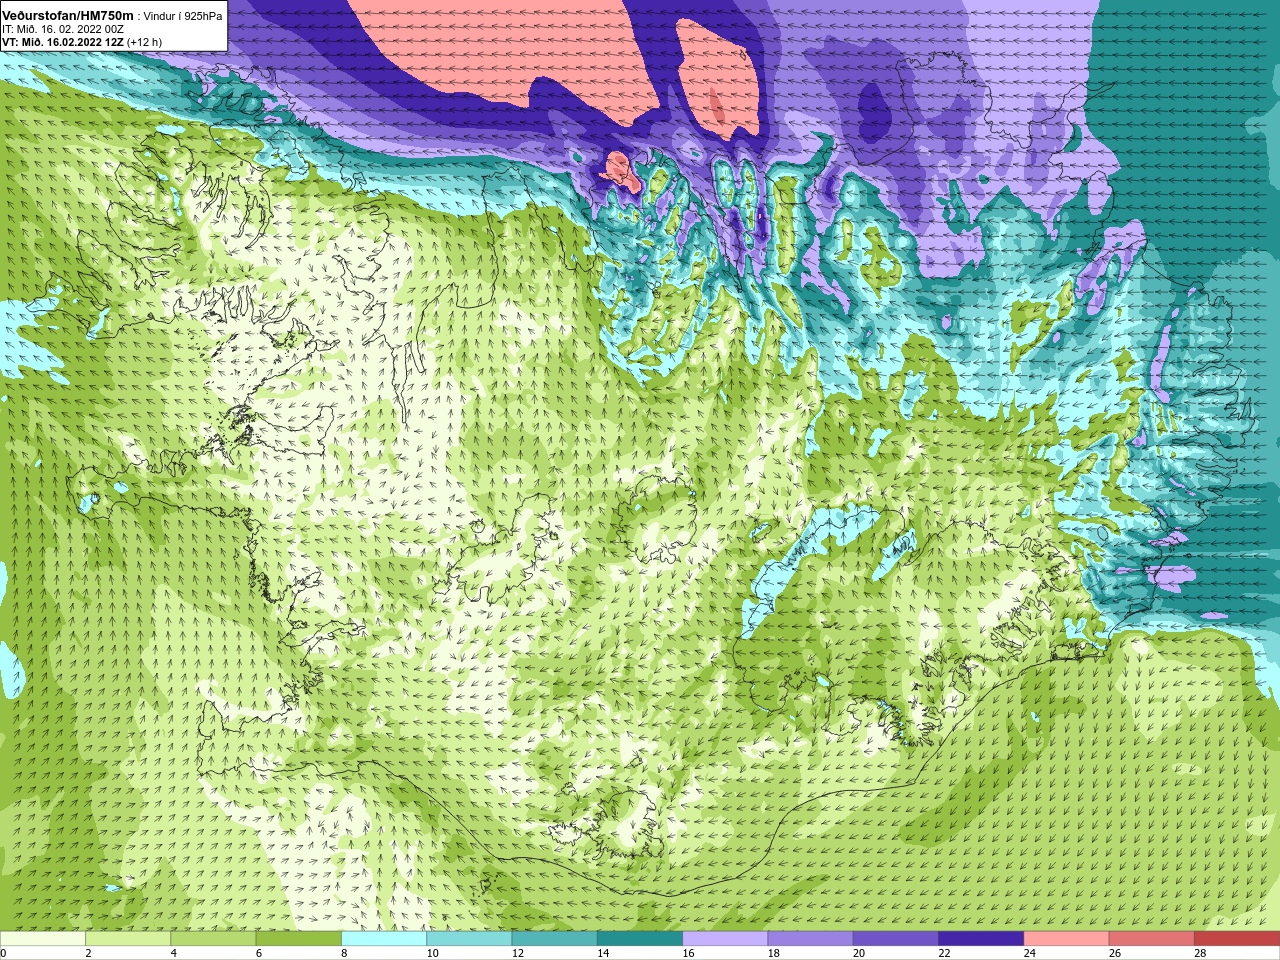
Task: Click the 'Vindur í 925hPa' label
Action: click(183, 17)
